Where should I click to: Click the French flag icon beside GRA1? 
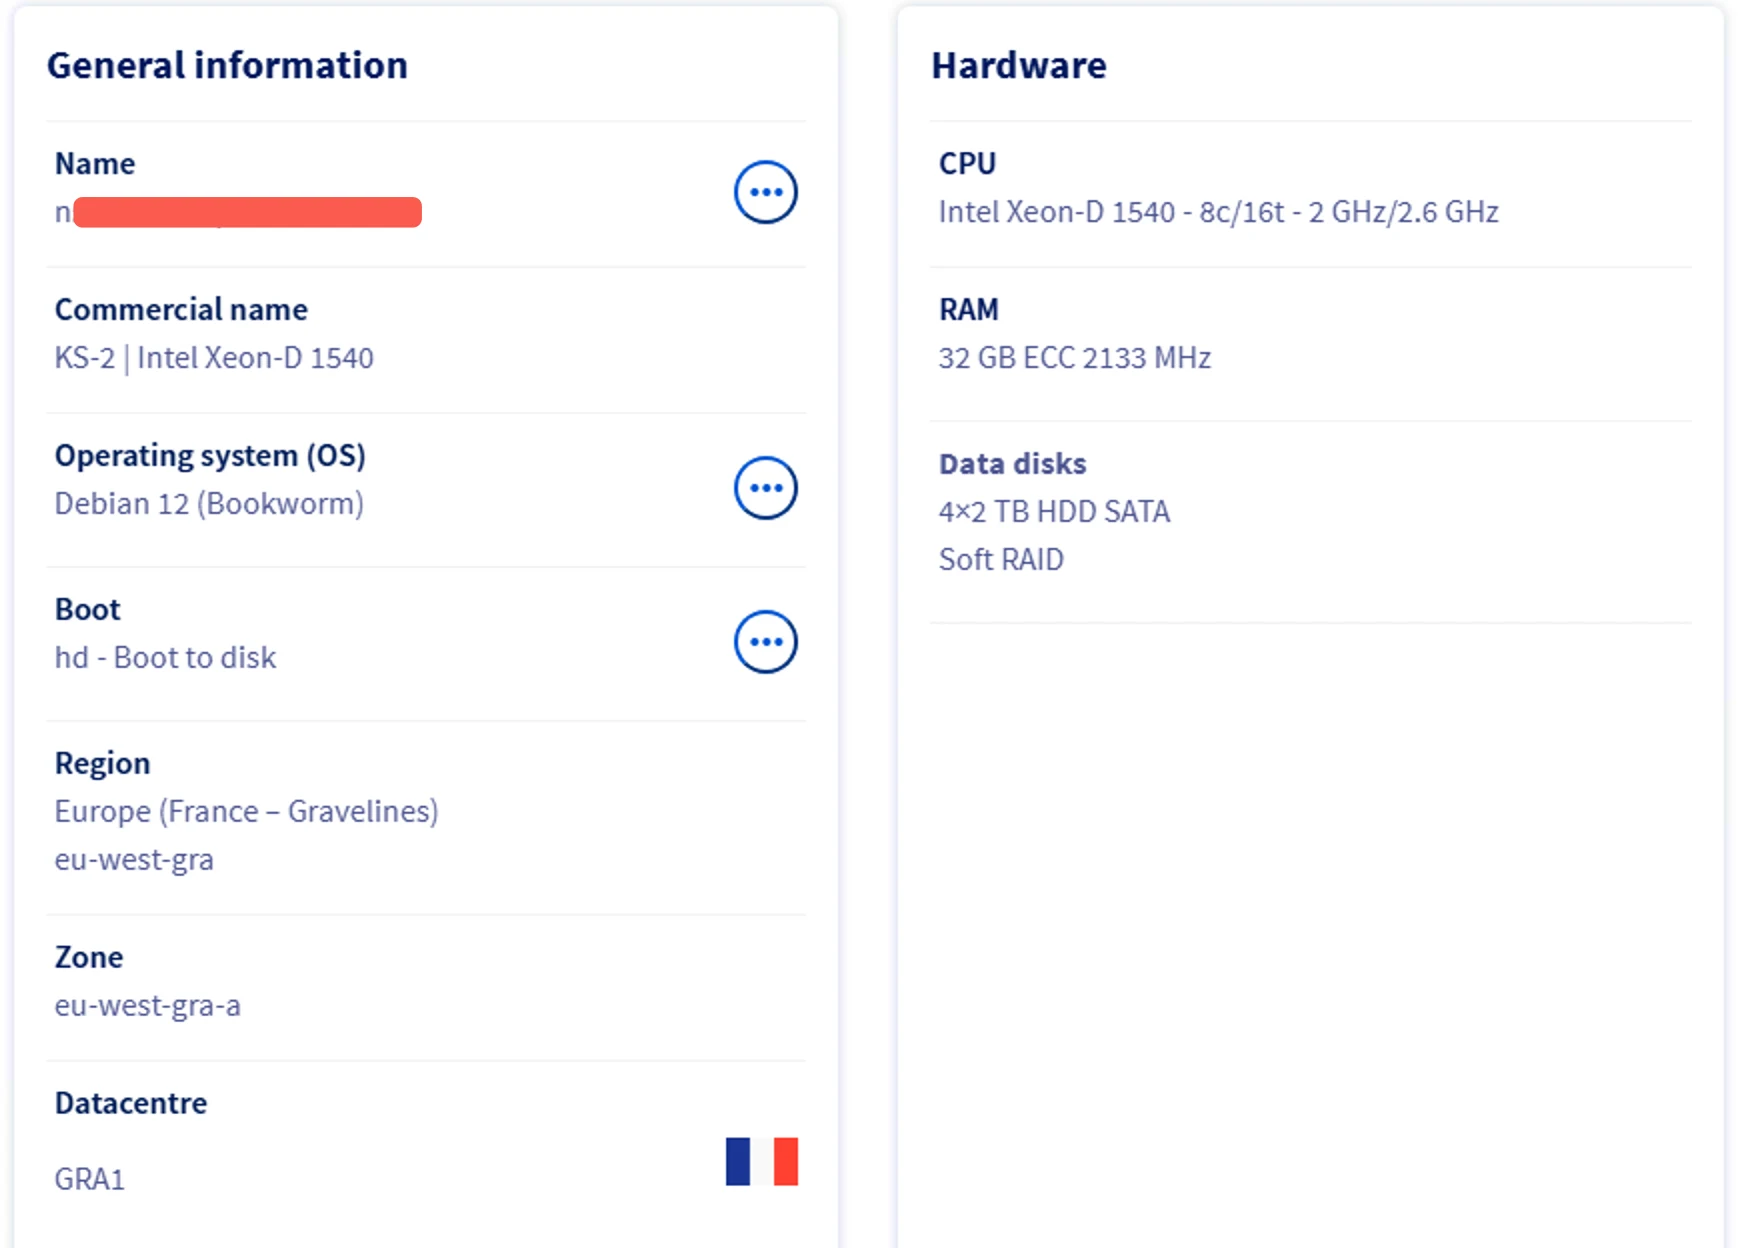coord(761,1161)
